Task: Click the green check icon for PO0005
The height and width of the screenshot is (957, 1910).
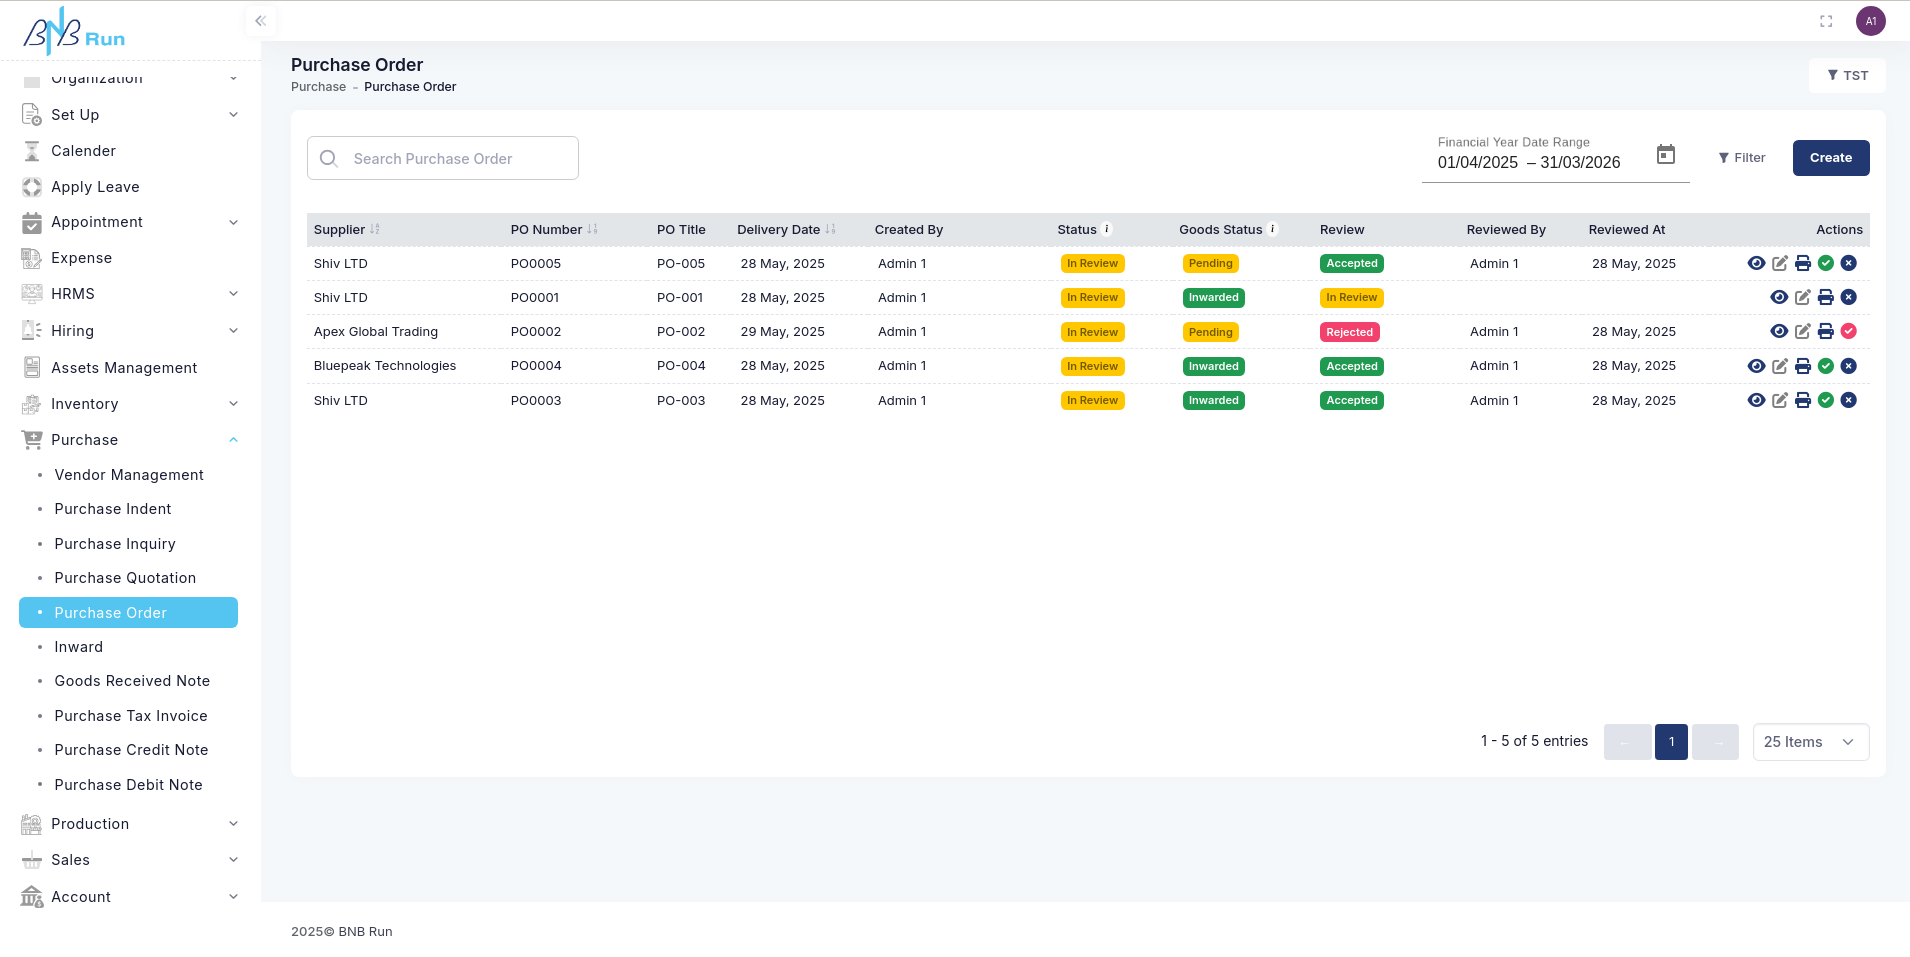Action: [x=1826, y=263]
